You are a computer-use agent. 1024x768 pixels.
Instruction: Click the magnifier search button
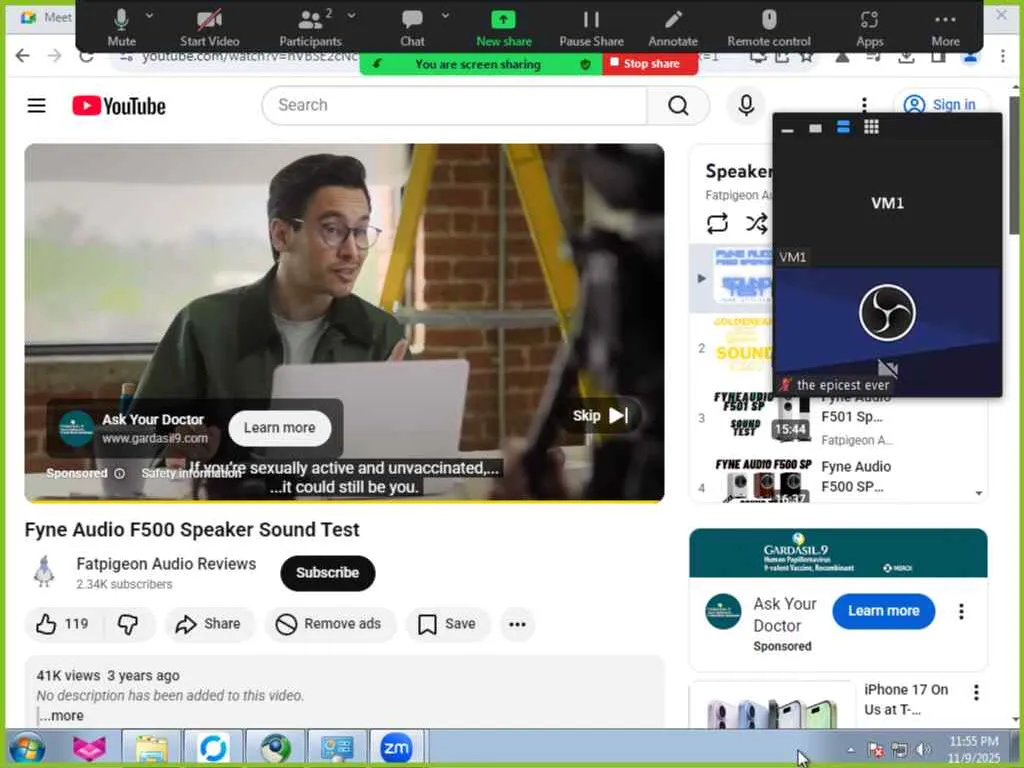click(678, 105)
